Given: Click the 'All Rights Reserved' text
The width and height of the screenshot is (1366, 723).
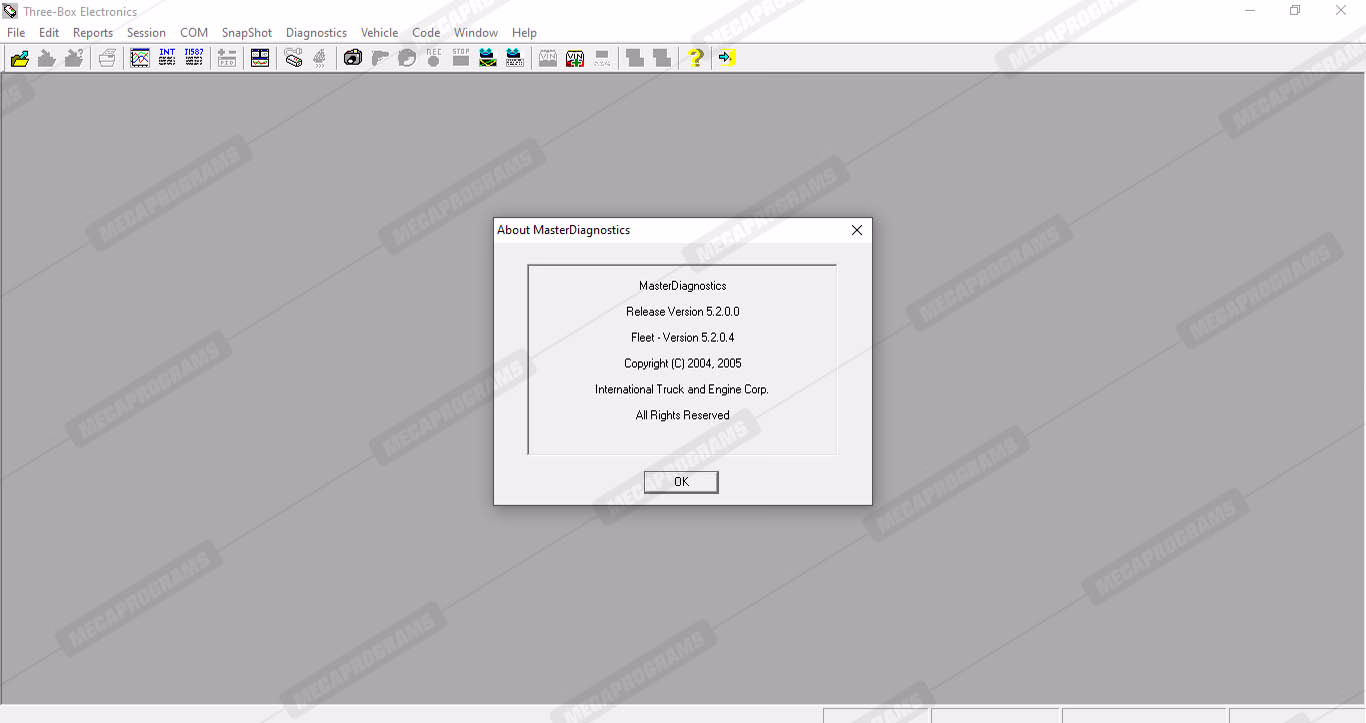Looking at the screenshot, I should point(683,416).
